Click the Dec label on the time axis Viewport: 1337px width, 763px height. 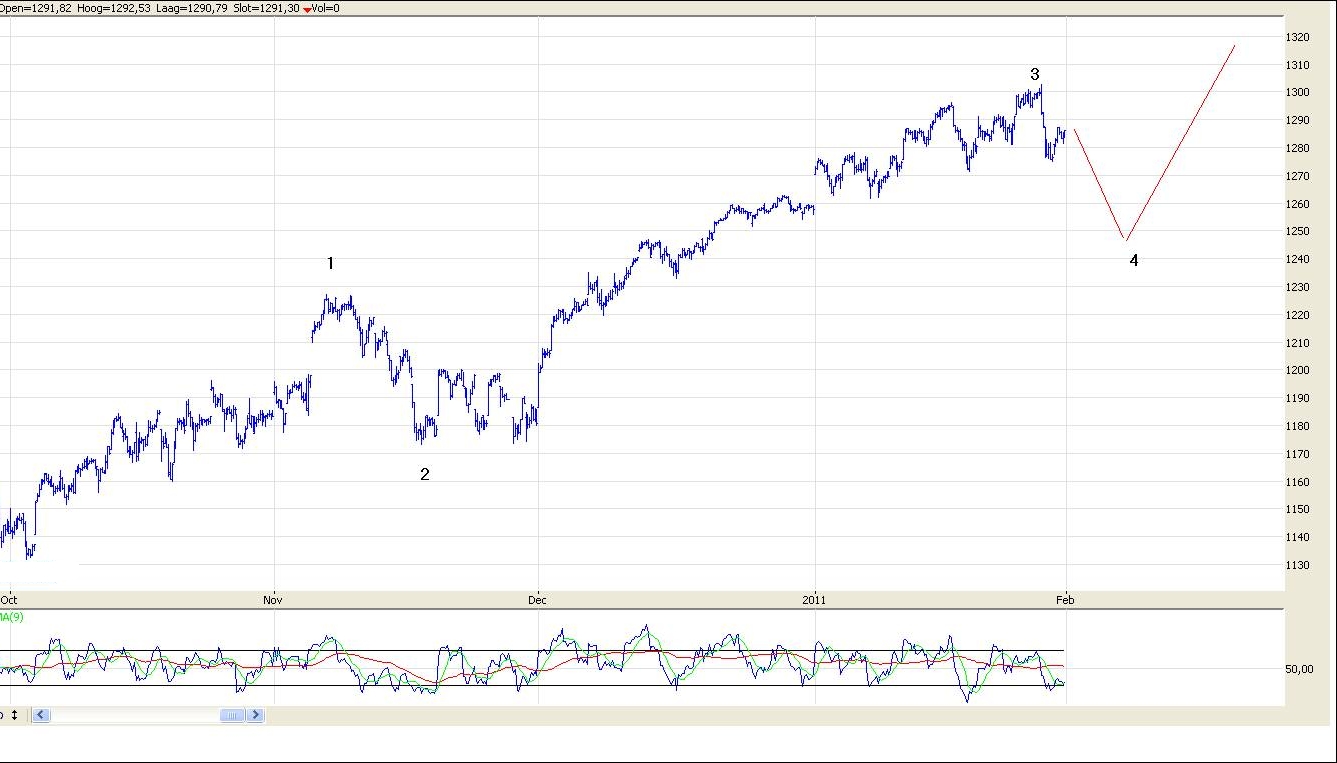pyautogui.click(x=538, y=600)
